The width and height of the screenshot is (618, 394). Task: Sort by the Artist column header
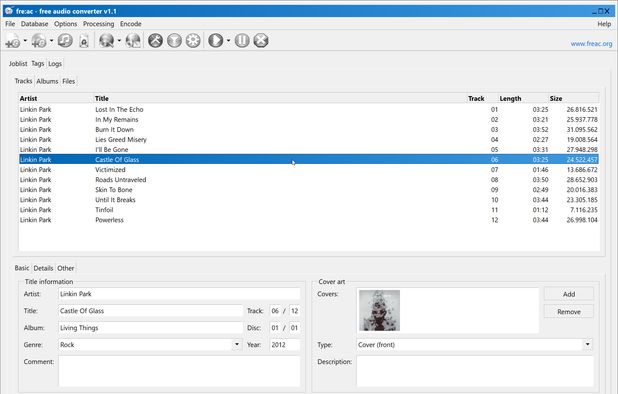[x=56, y=98]
